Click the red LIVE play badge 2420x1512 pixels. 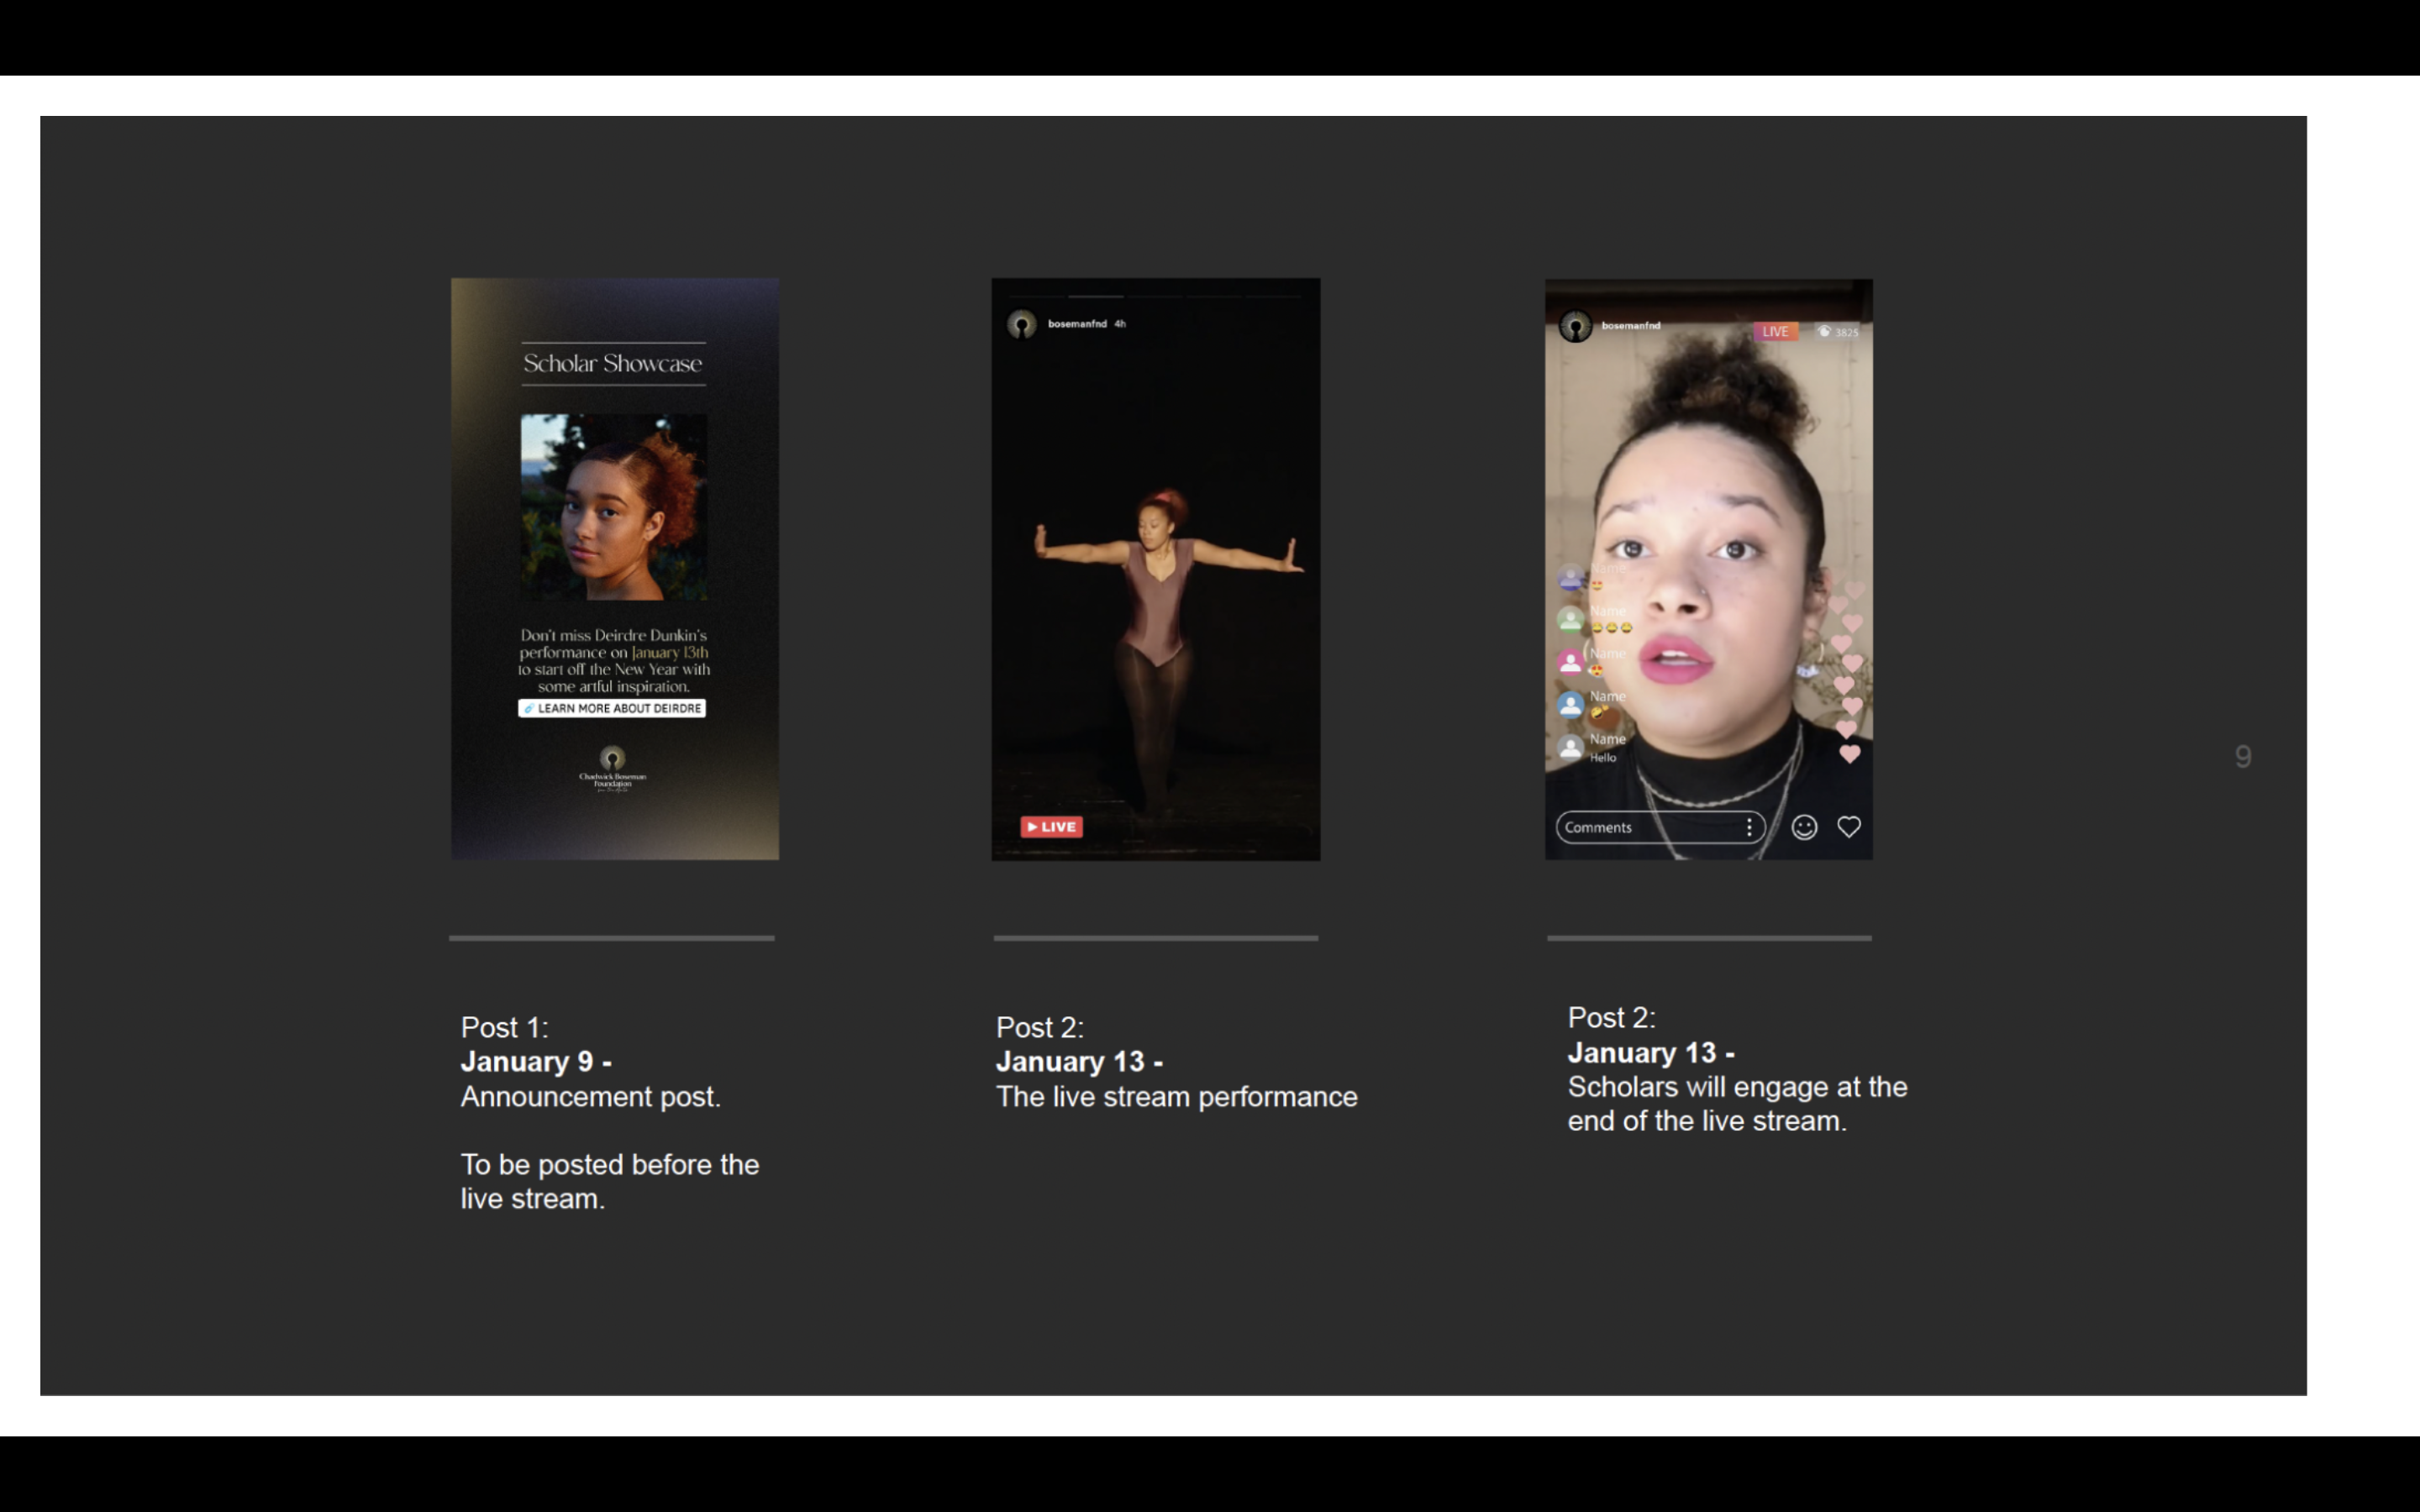[x=1051, y=827]
